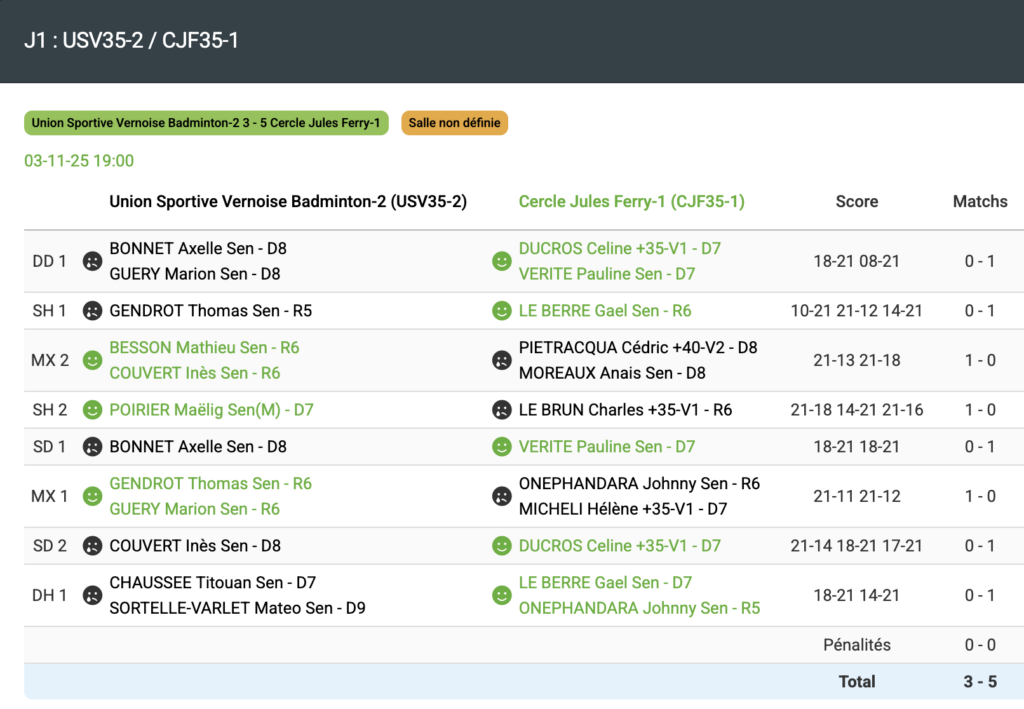Image resolution: width=1024 pixels, height=709 pixels.
Task: Select the green match date 03-11-25 19:00
Action: point(79,161)
